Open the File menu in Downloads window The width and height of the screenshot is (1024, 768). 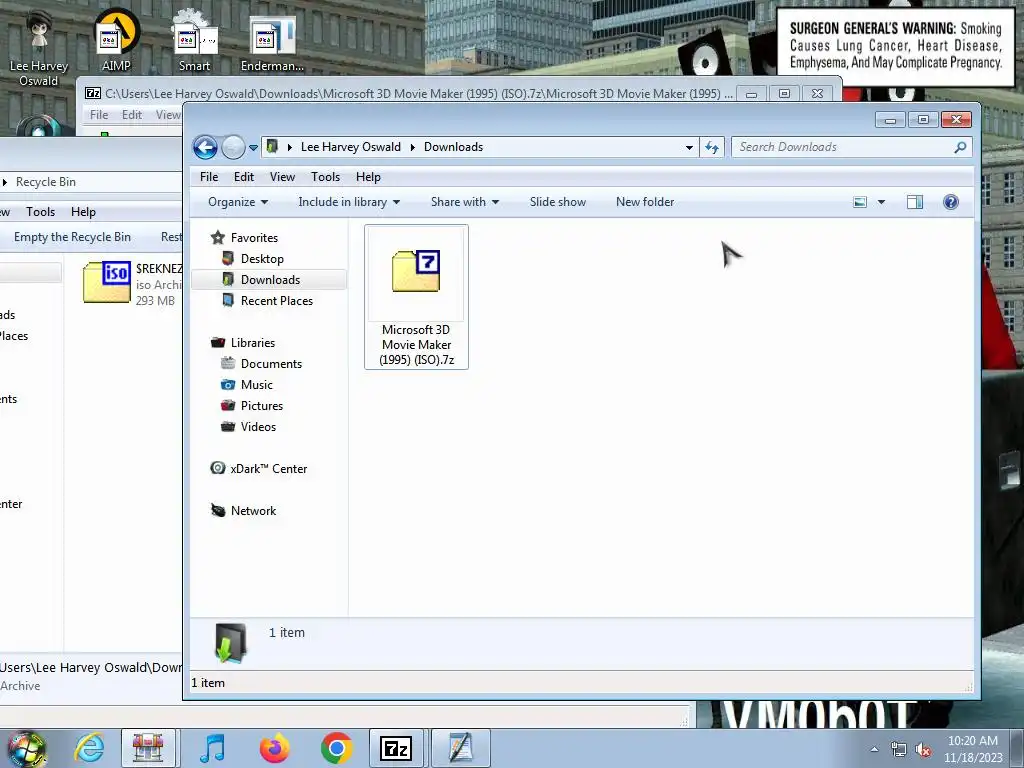209,177
